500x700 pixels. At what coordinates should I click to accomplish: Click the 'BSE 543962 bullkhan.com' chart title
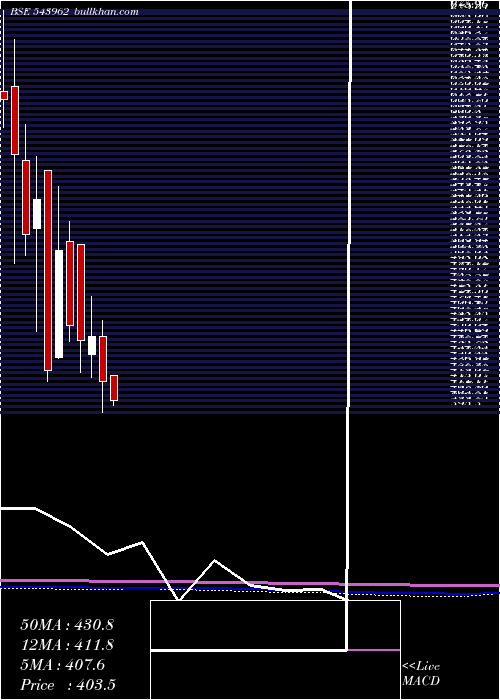pyautogui.click(x=74, y=12)
